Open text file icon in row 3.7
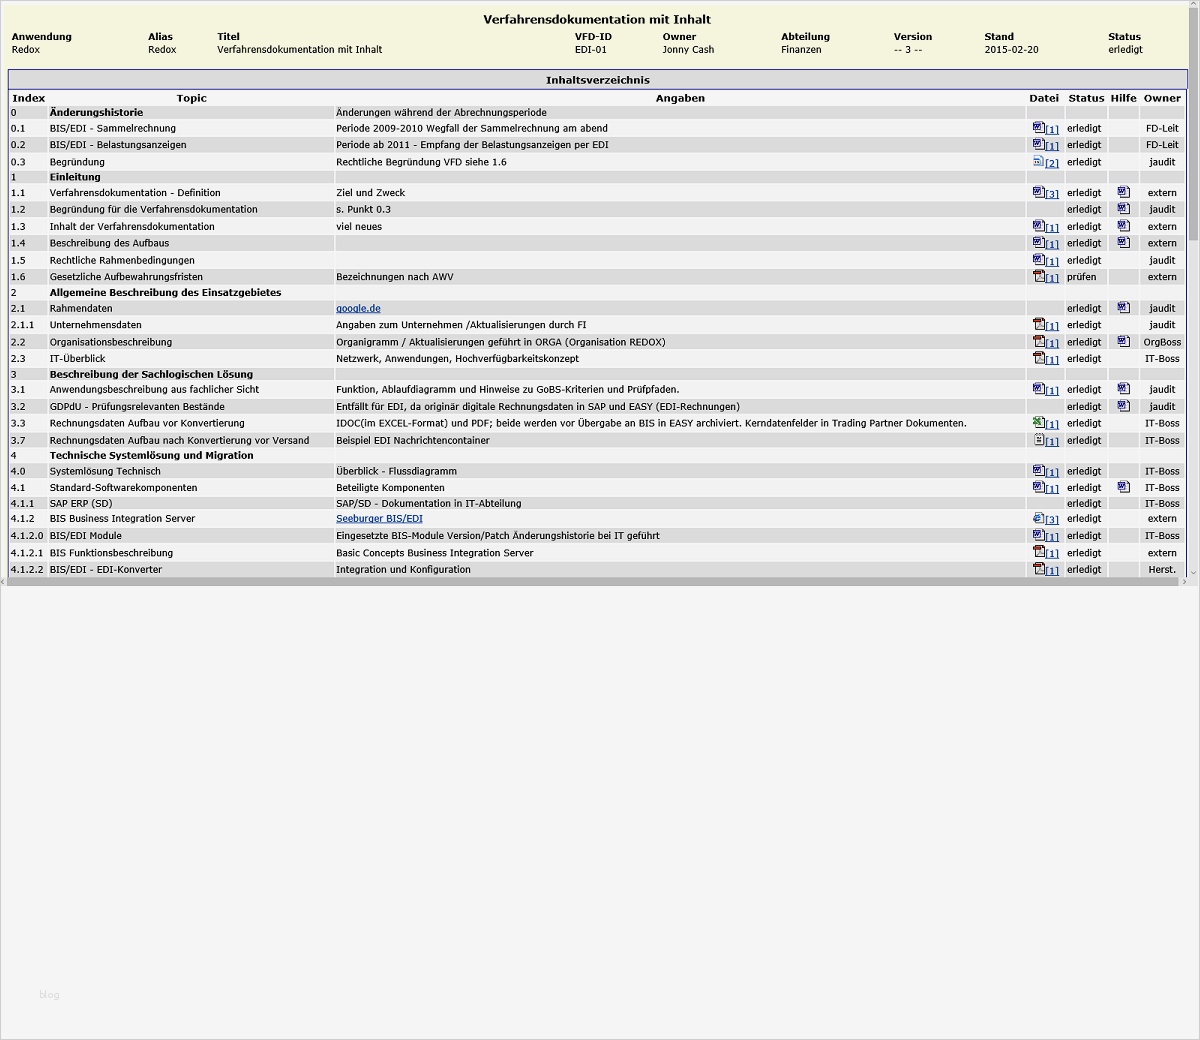Screen dimensions: 1200x1040 click(1038, 440)
